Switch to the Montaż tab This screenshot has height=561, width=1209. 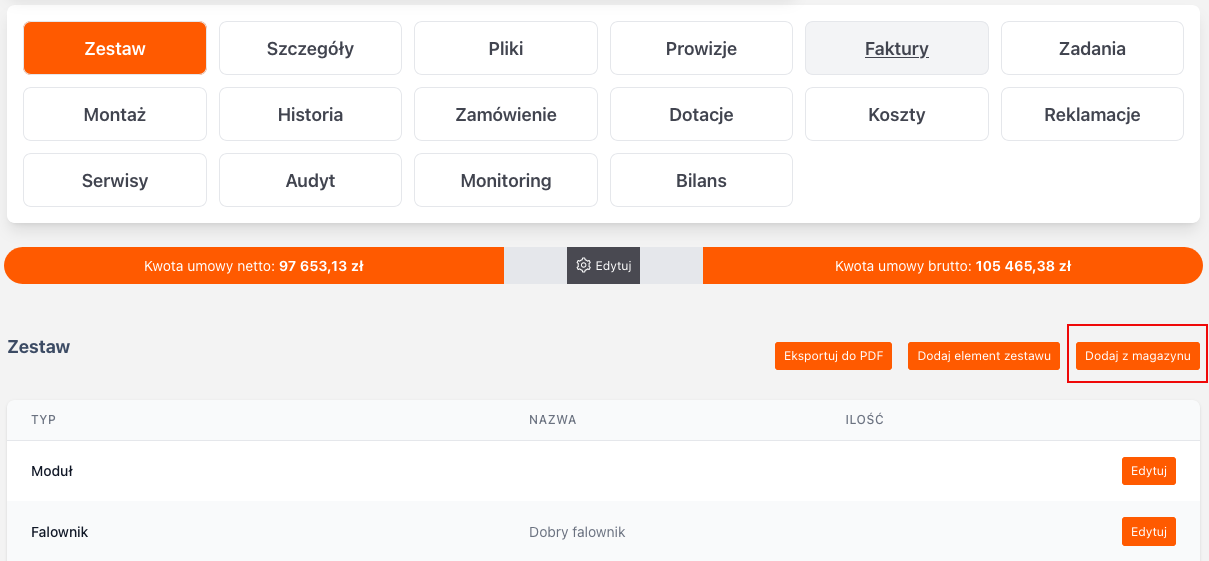(x=115, y=114)
